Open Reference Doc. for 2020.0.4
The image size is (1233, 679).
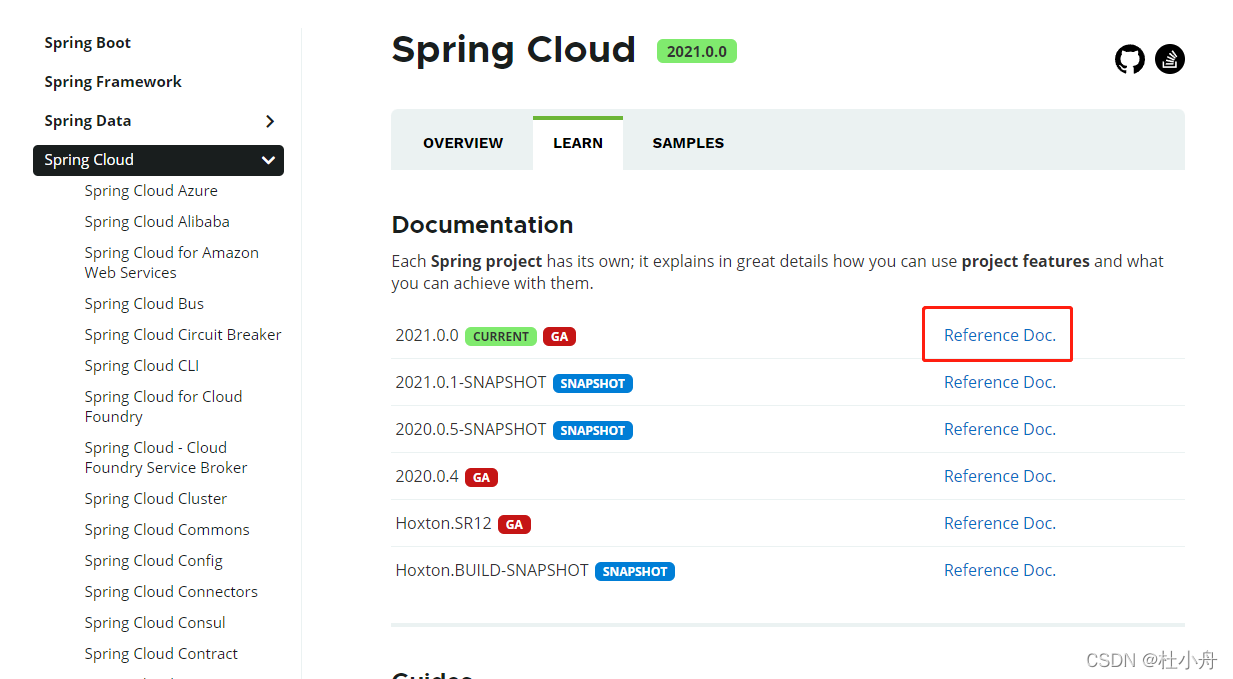click(1000, 476)
